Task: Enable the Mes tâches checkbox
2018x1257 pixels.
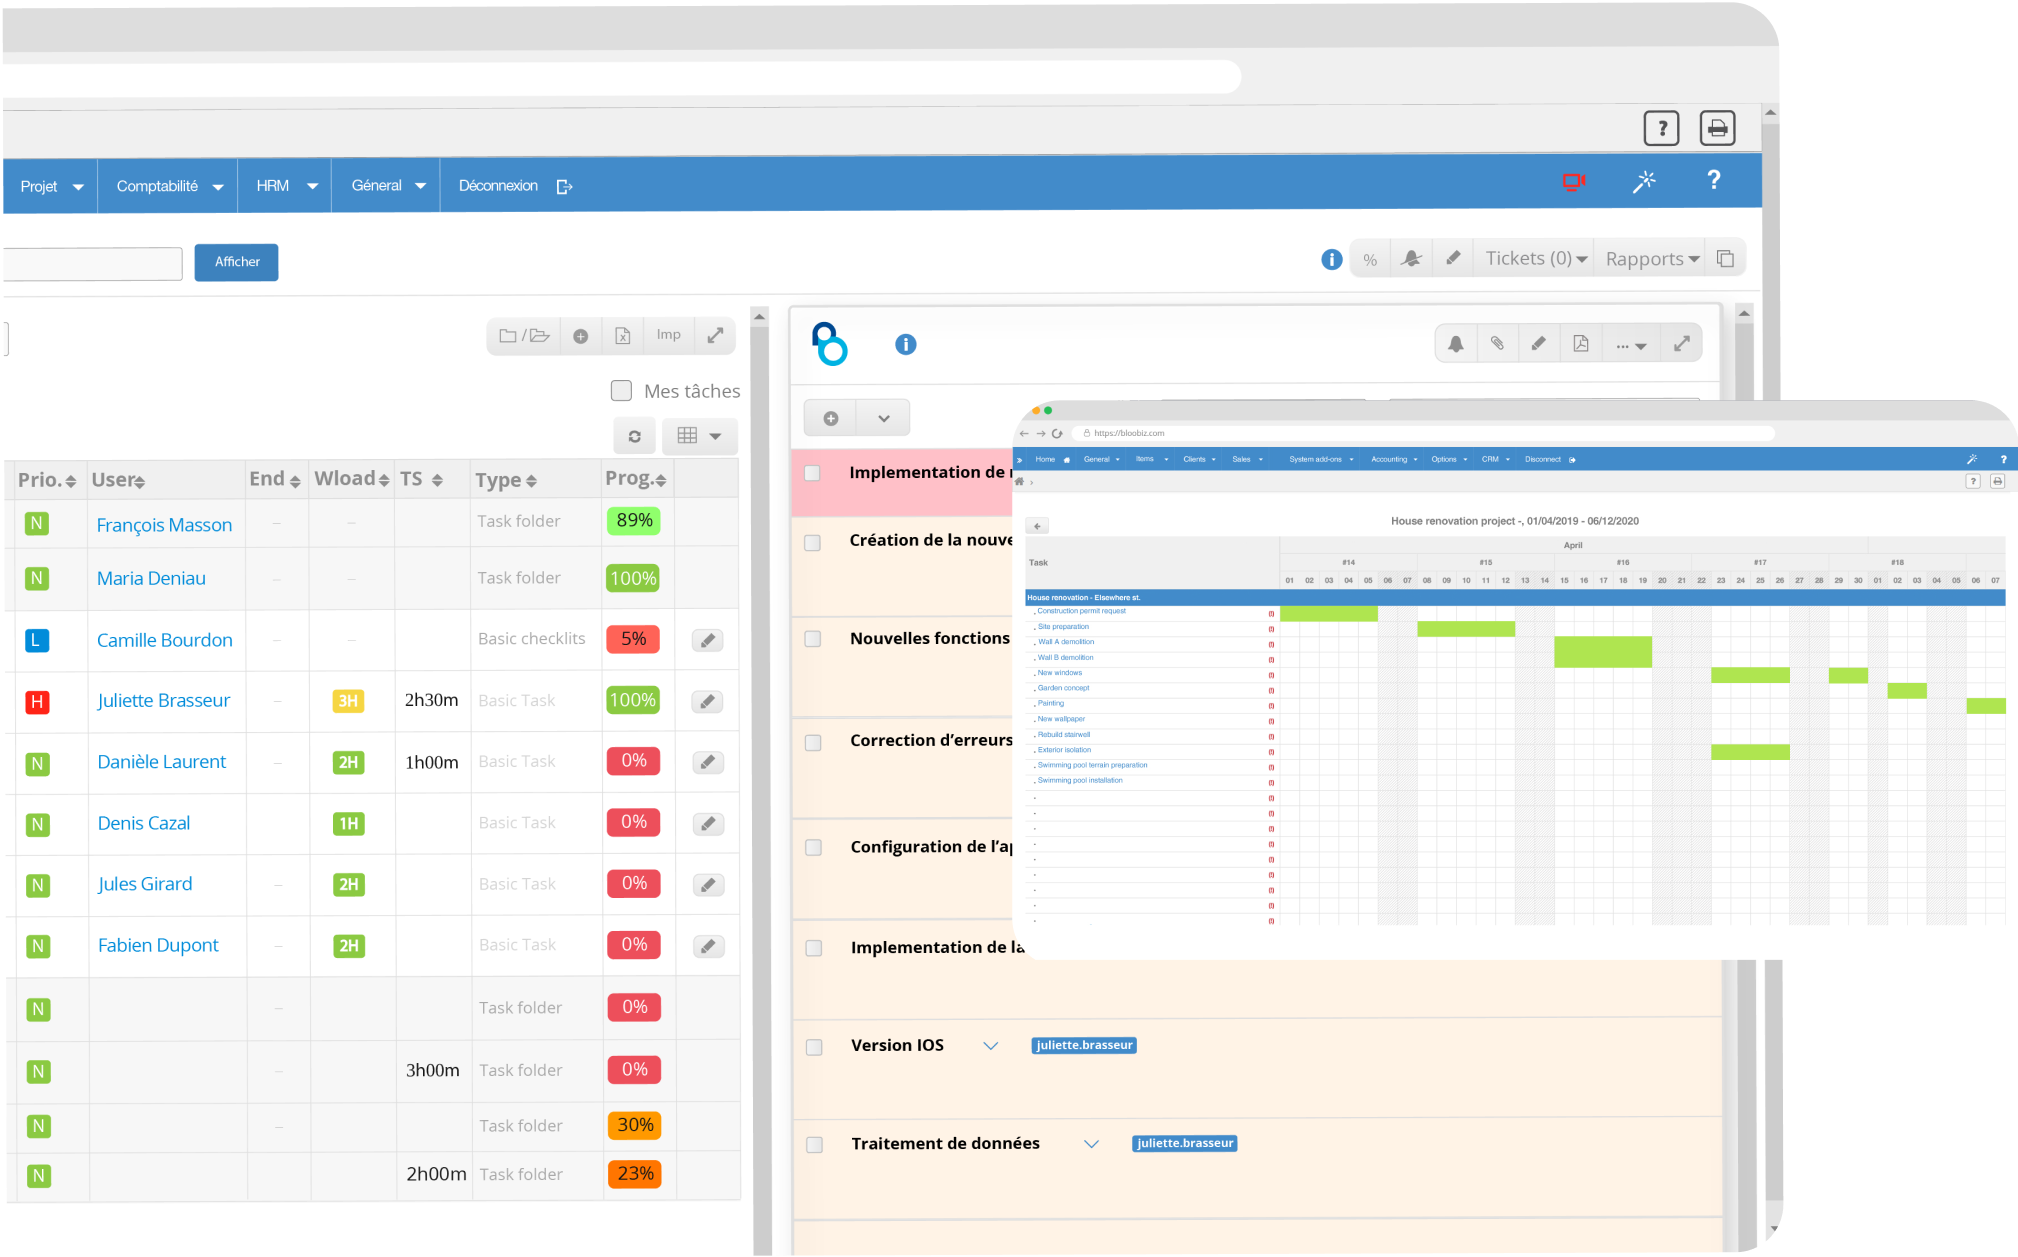Action: (x=621, y=390)
